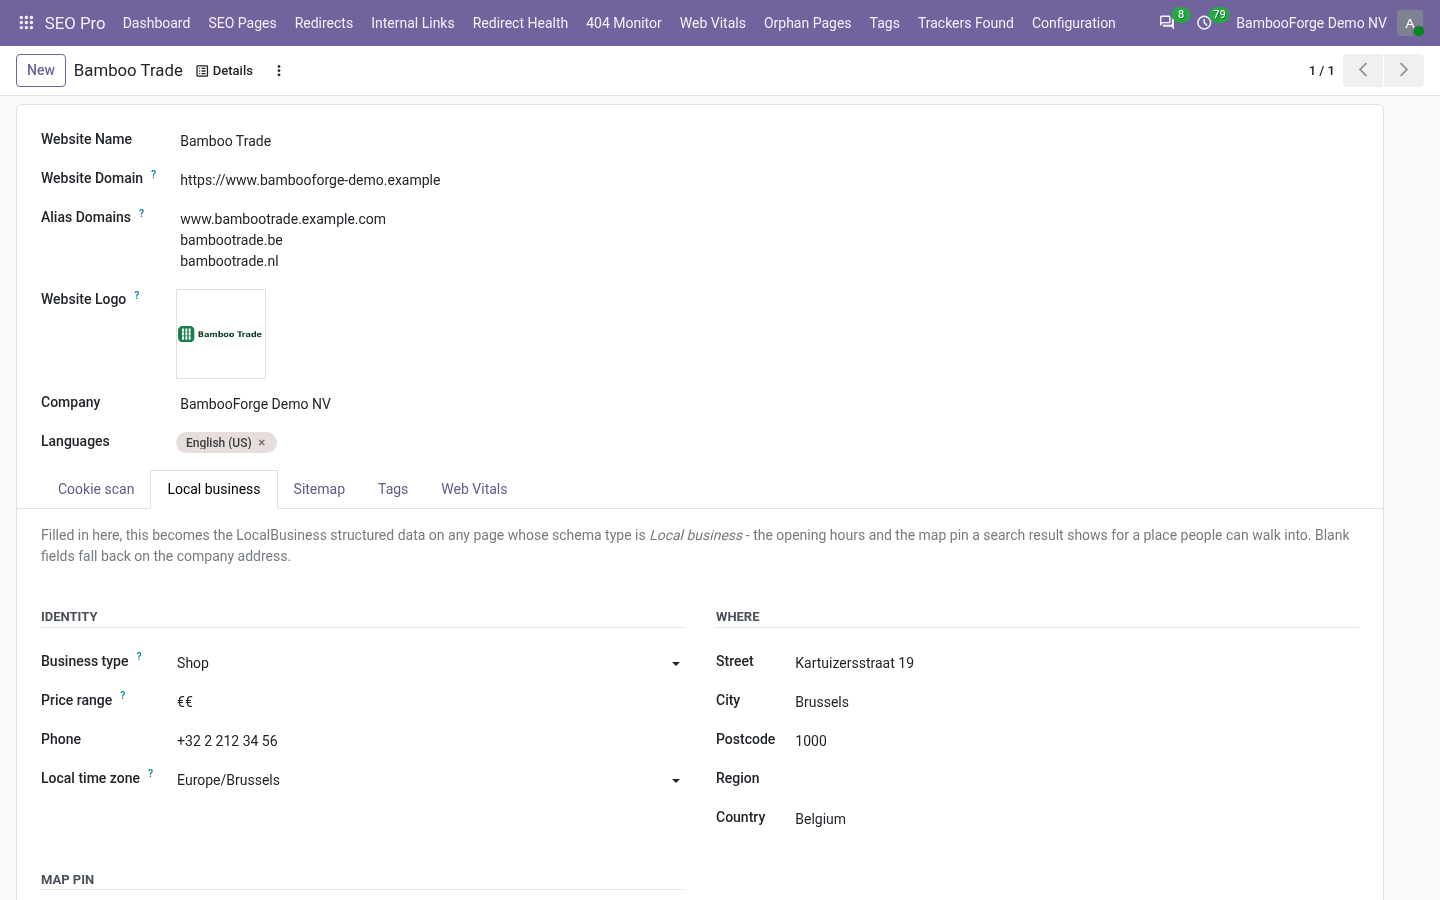Click the user avatar icon
Image resolution: width=1440 pixels, height=900 pixels.
pyautogui.click(x=1410, y=23)
